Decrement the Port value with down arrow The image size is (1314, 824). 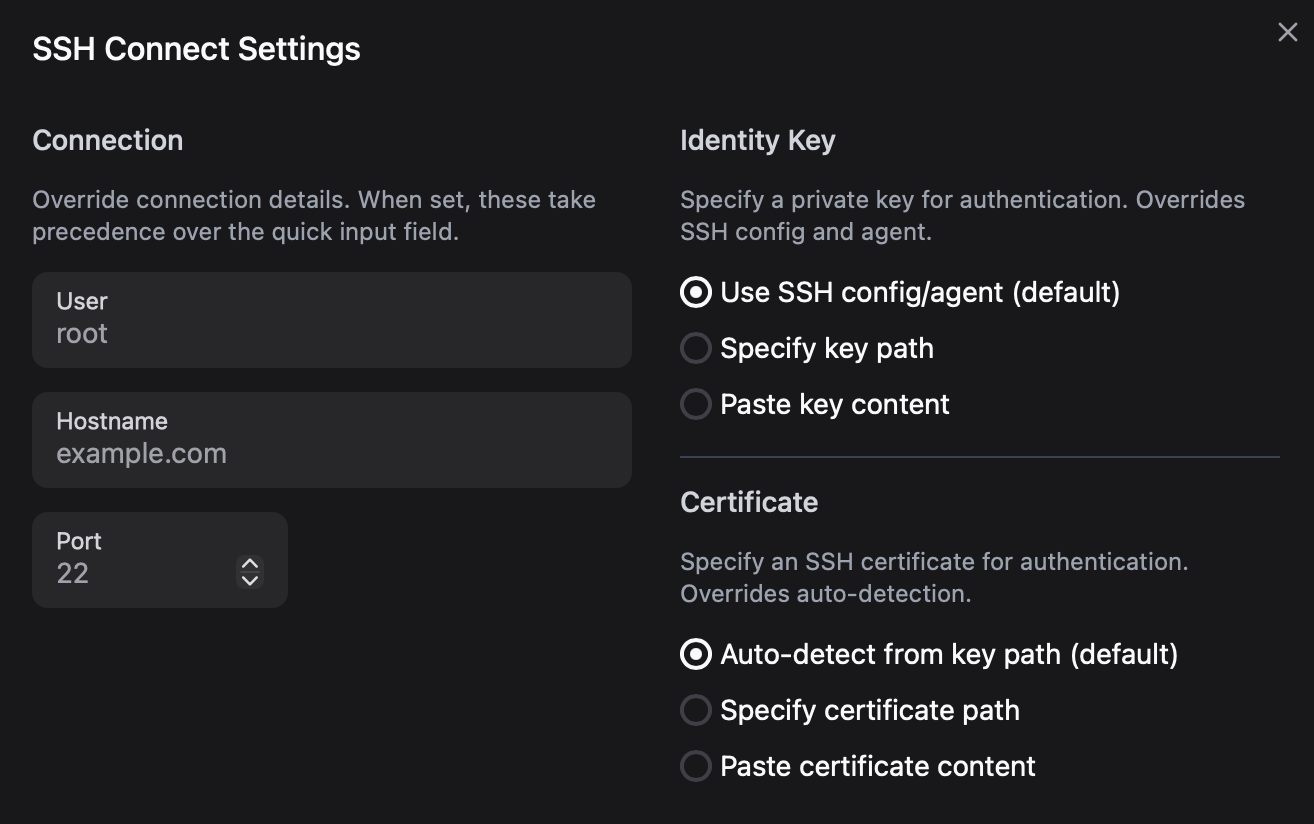point(250,580)
